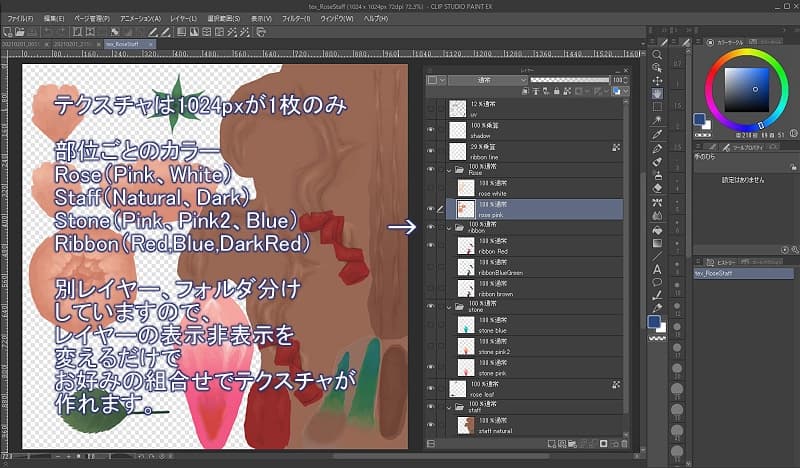Viewport: 800px width, 468px height.
Task: Click the CLIP STUDIO launch icon in the command bar
Action: (x=261, y=32)
